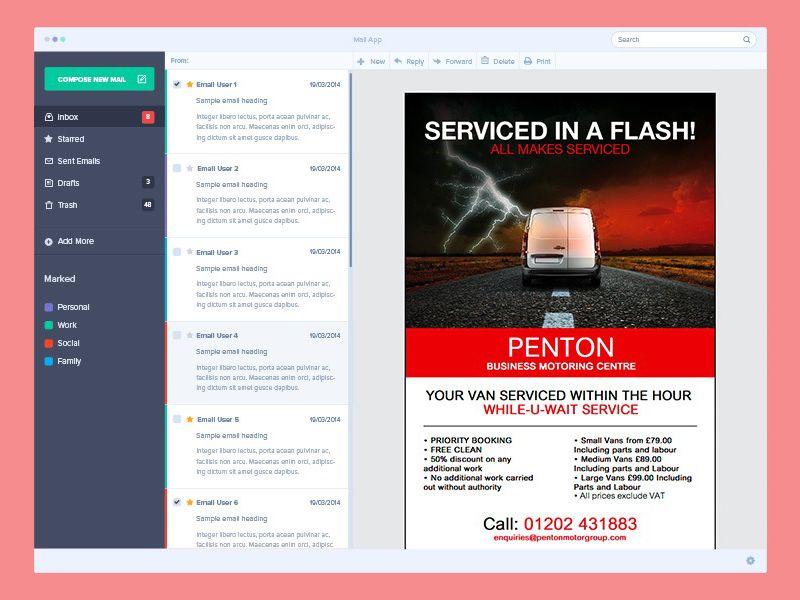Screen dimensions: 800x600
Task: Check Email User 4 checkbox
Action: point(177,335)
